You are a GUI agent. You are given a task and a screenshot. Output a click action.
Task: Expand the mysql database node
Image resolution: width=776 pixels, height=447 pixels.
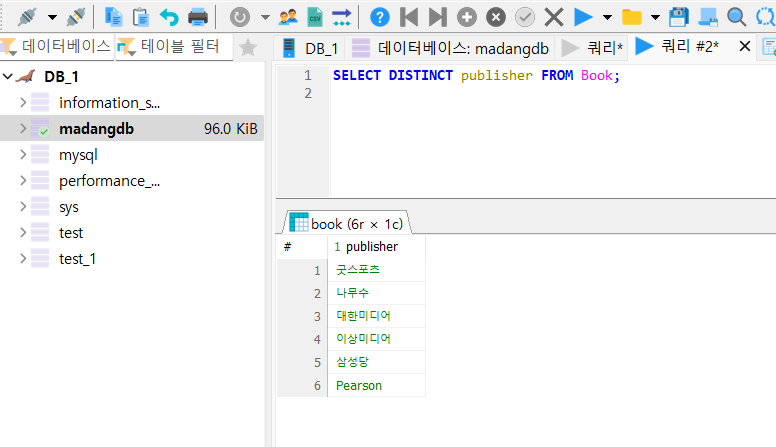(23, 154)
